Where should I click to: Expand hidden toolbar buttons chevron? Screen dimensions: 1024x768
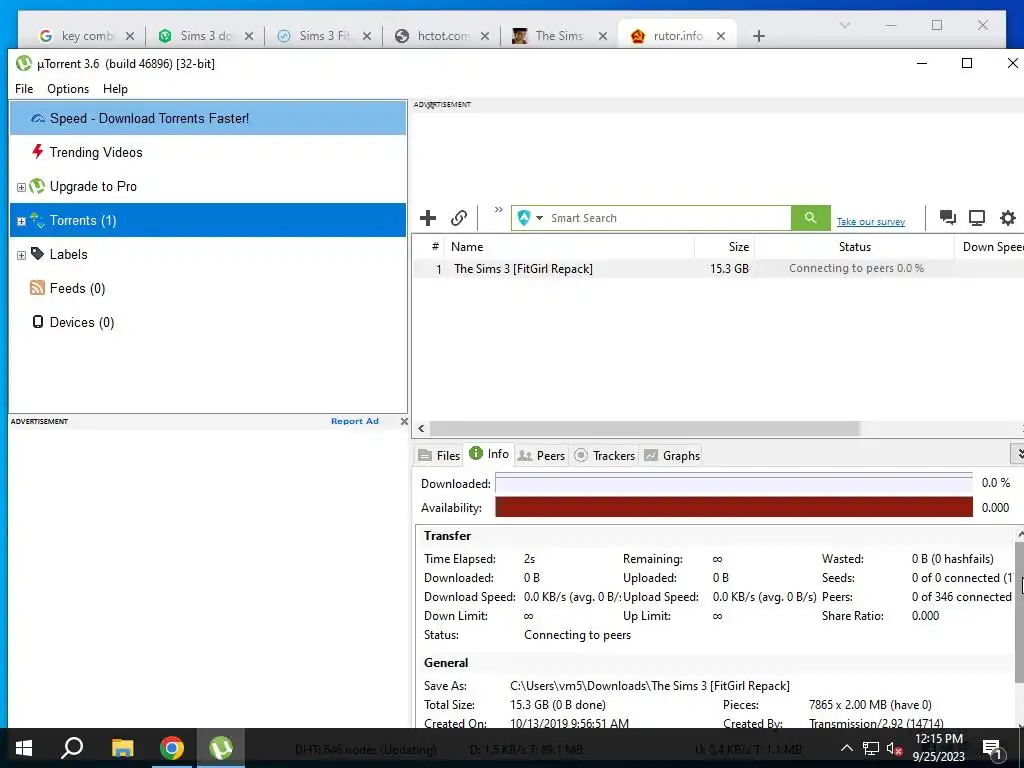pyautogui.click(x=498, y=210)
